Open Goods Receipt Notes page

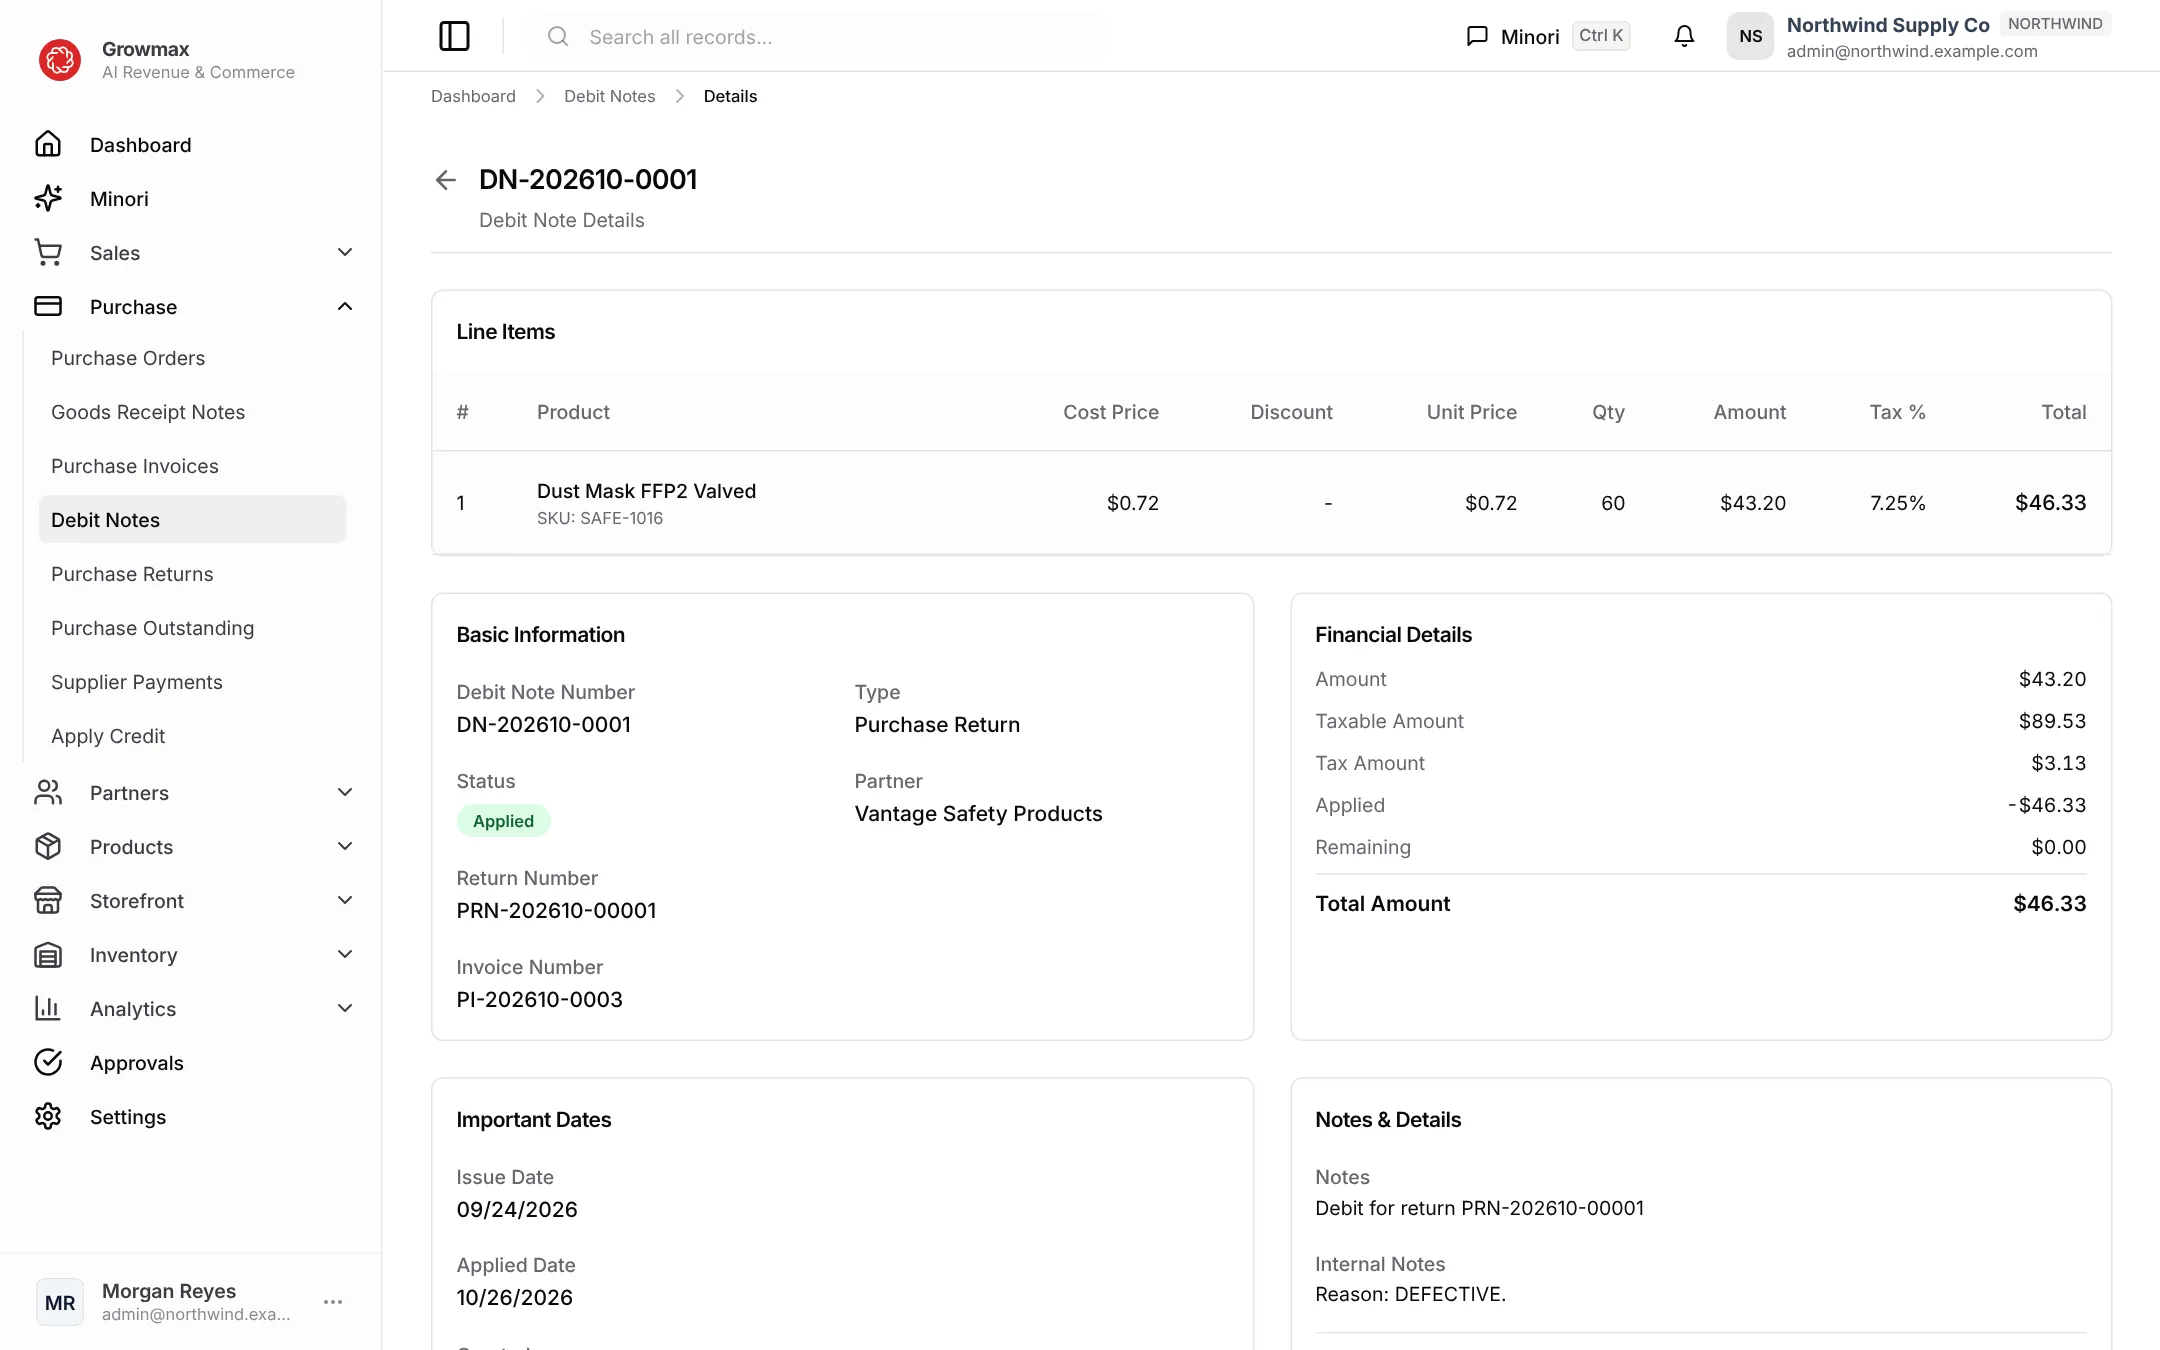click(192, 412)
